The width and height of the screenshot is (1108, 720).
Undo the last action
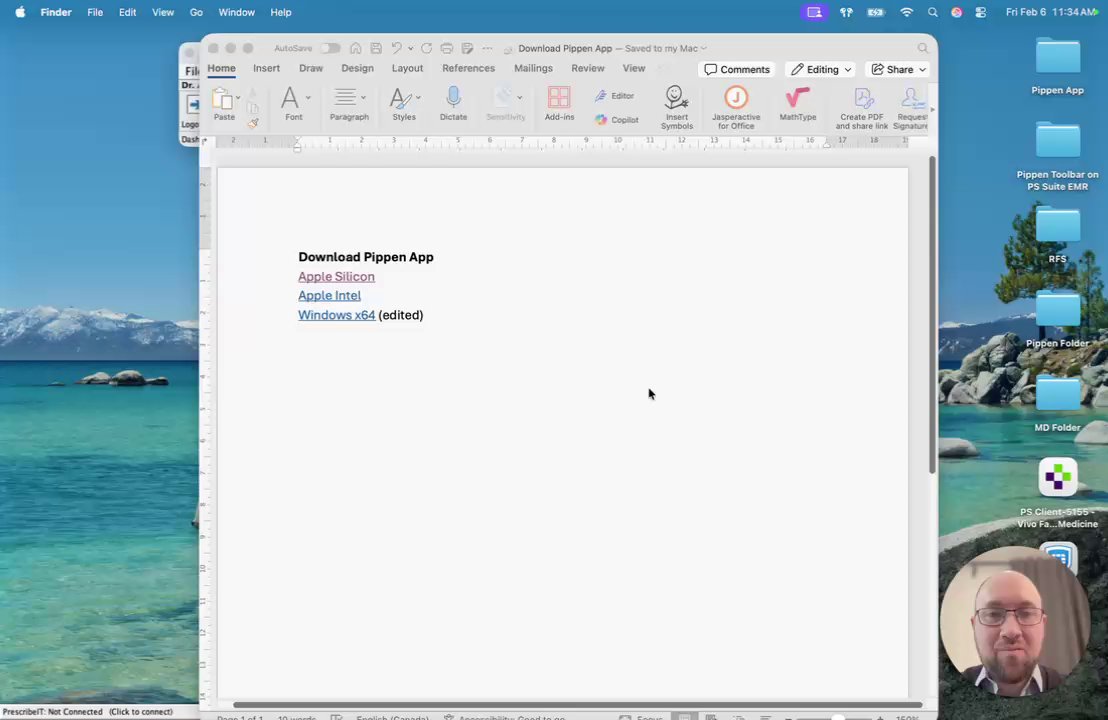tap(396, 48)
